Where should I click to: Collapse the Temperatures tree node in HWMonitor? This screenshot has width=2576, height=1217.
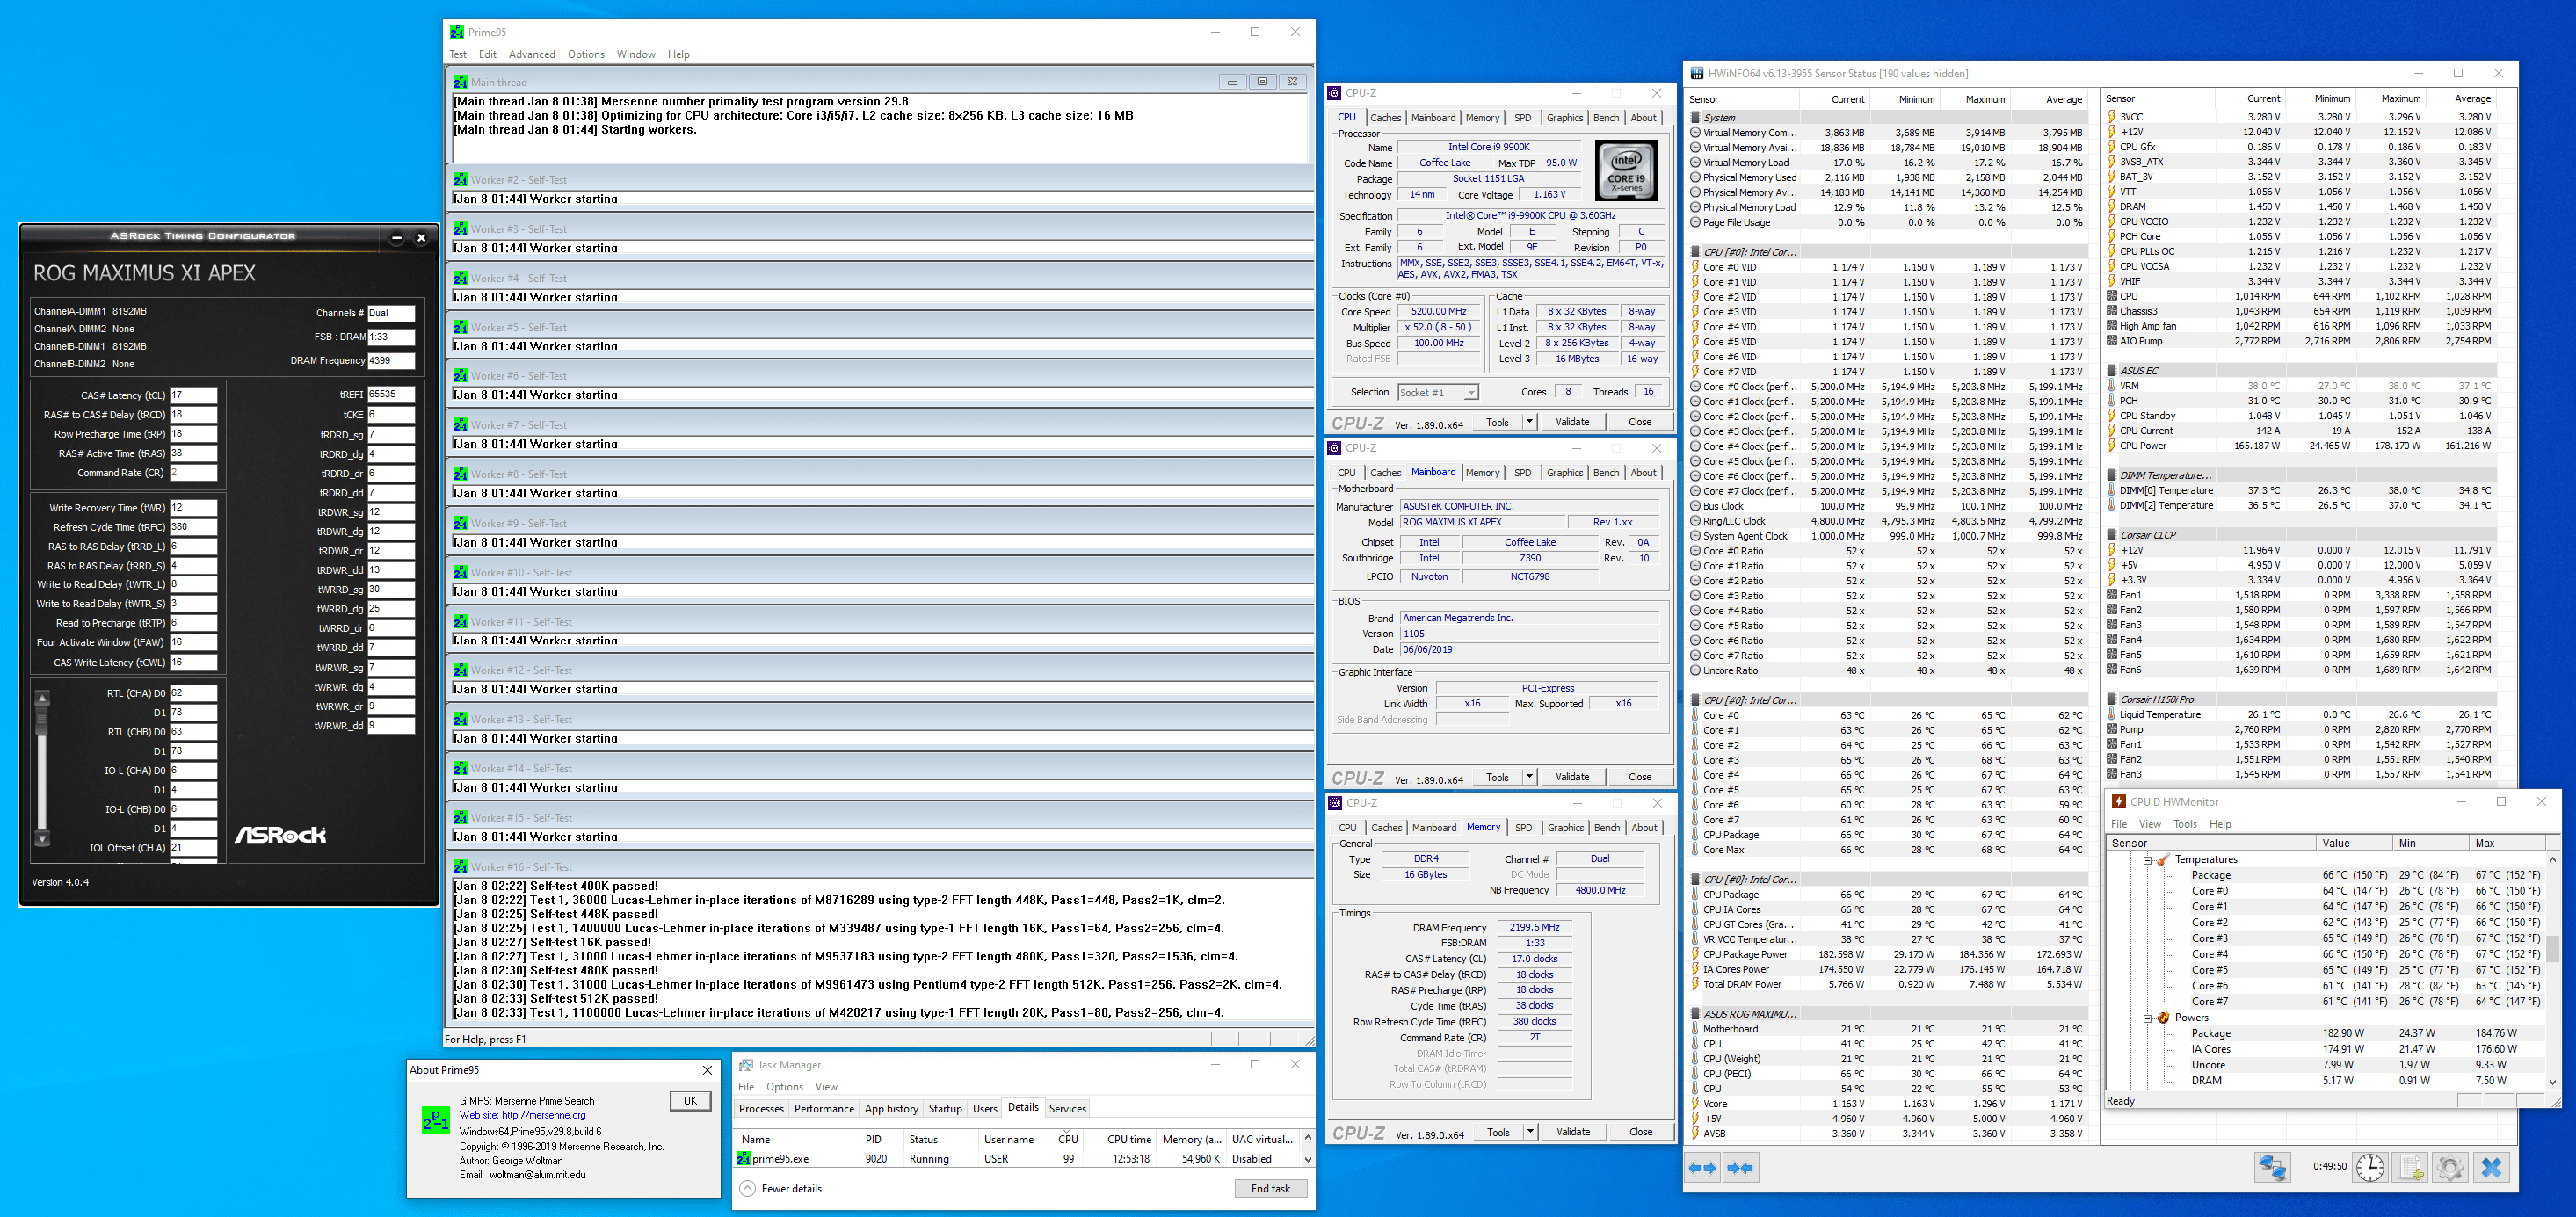pos(2147,860)
